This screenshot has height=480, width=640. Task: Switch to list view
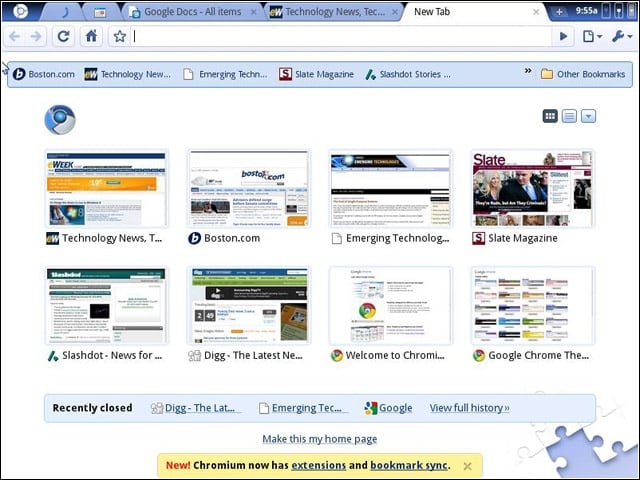tap(569, 116)
